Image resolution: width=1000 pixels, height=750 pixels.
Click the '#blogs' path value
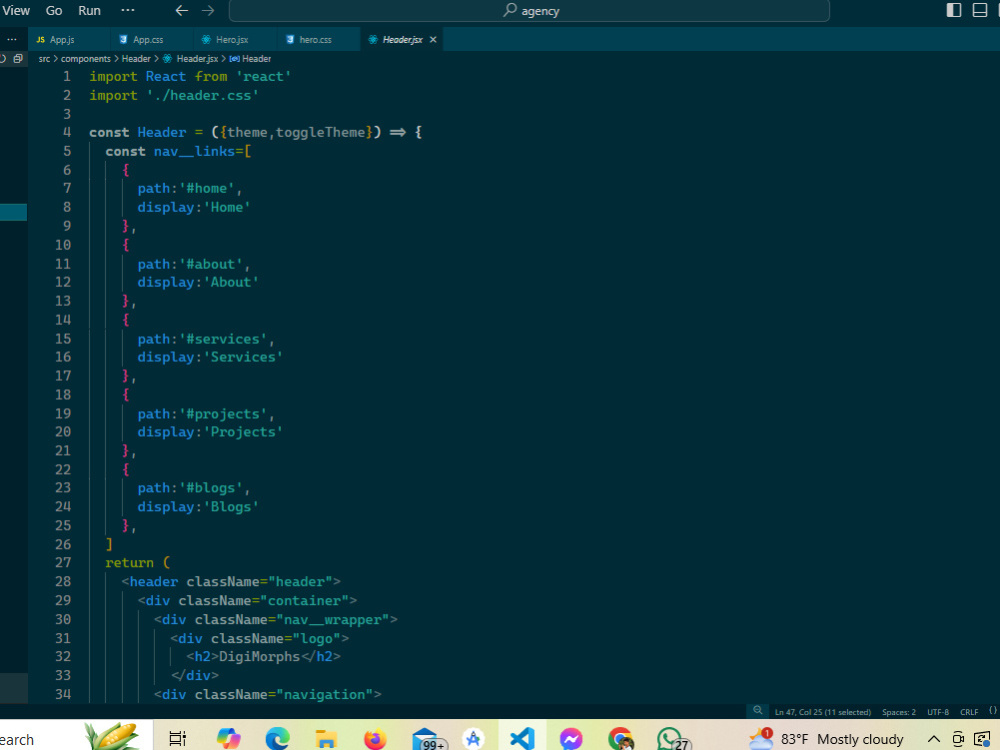[x=210, y=488]
